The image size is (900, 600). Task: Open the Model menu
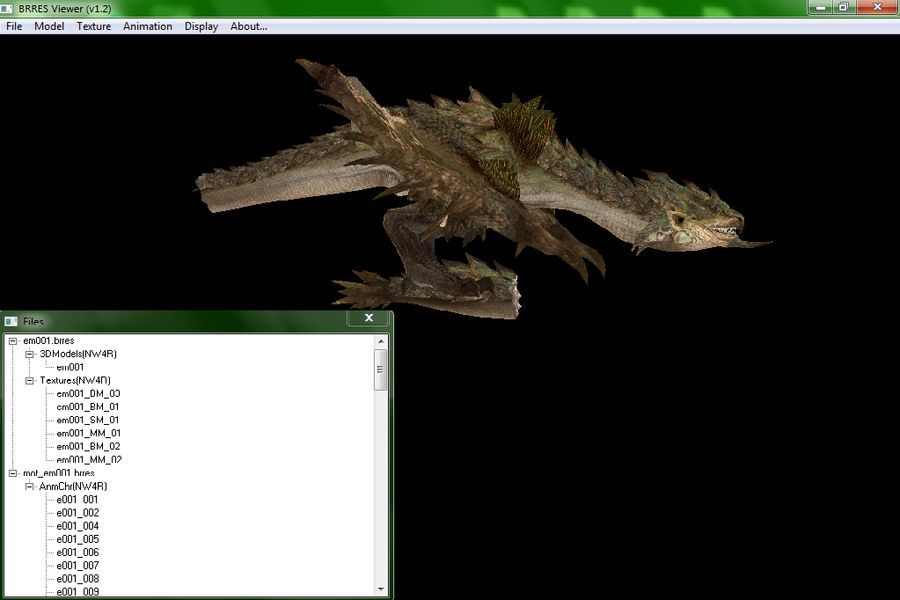point(49,26)
